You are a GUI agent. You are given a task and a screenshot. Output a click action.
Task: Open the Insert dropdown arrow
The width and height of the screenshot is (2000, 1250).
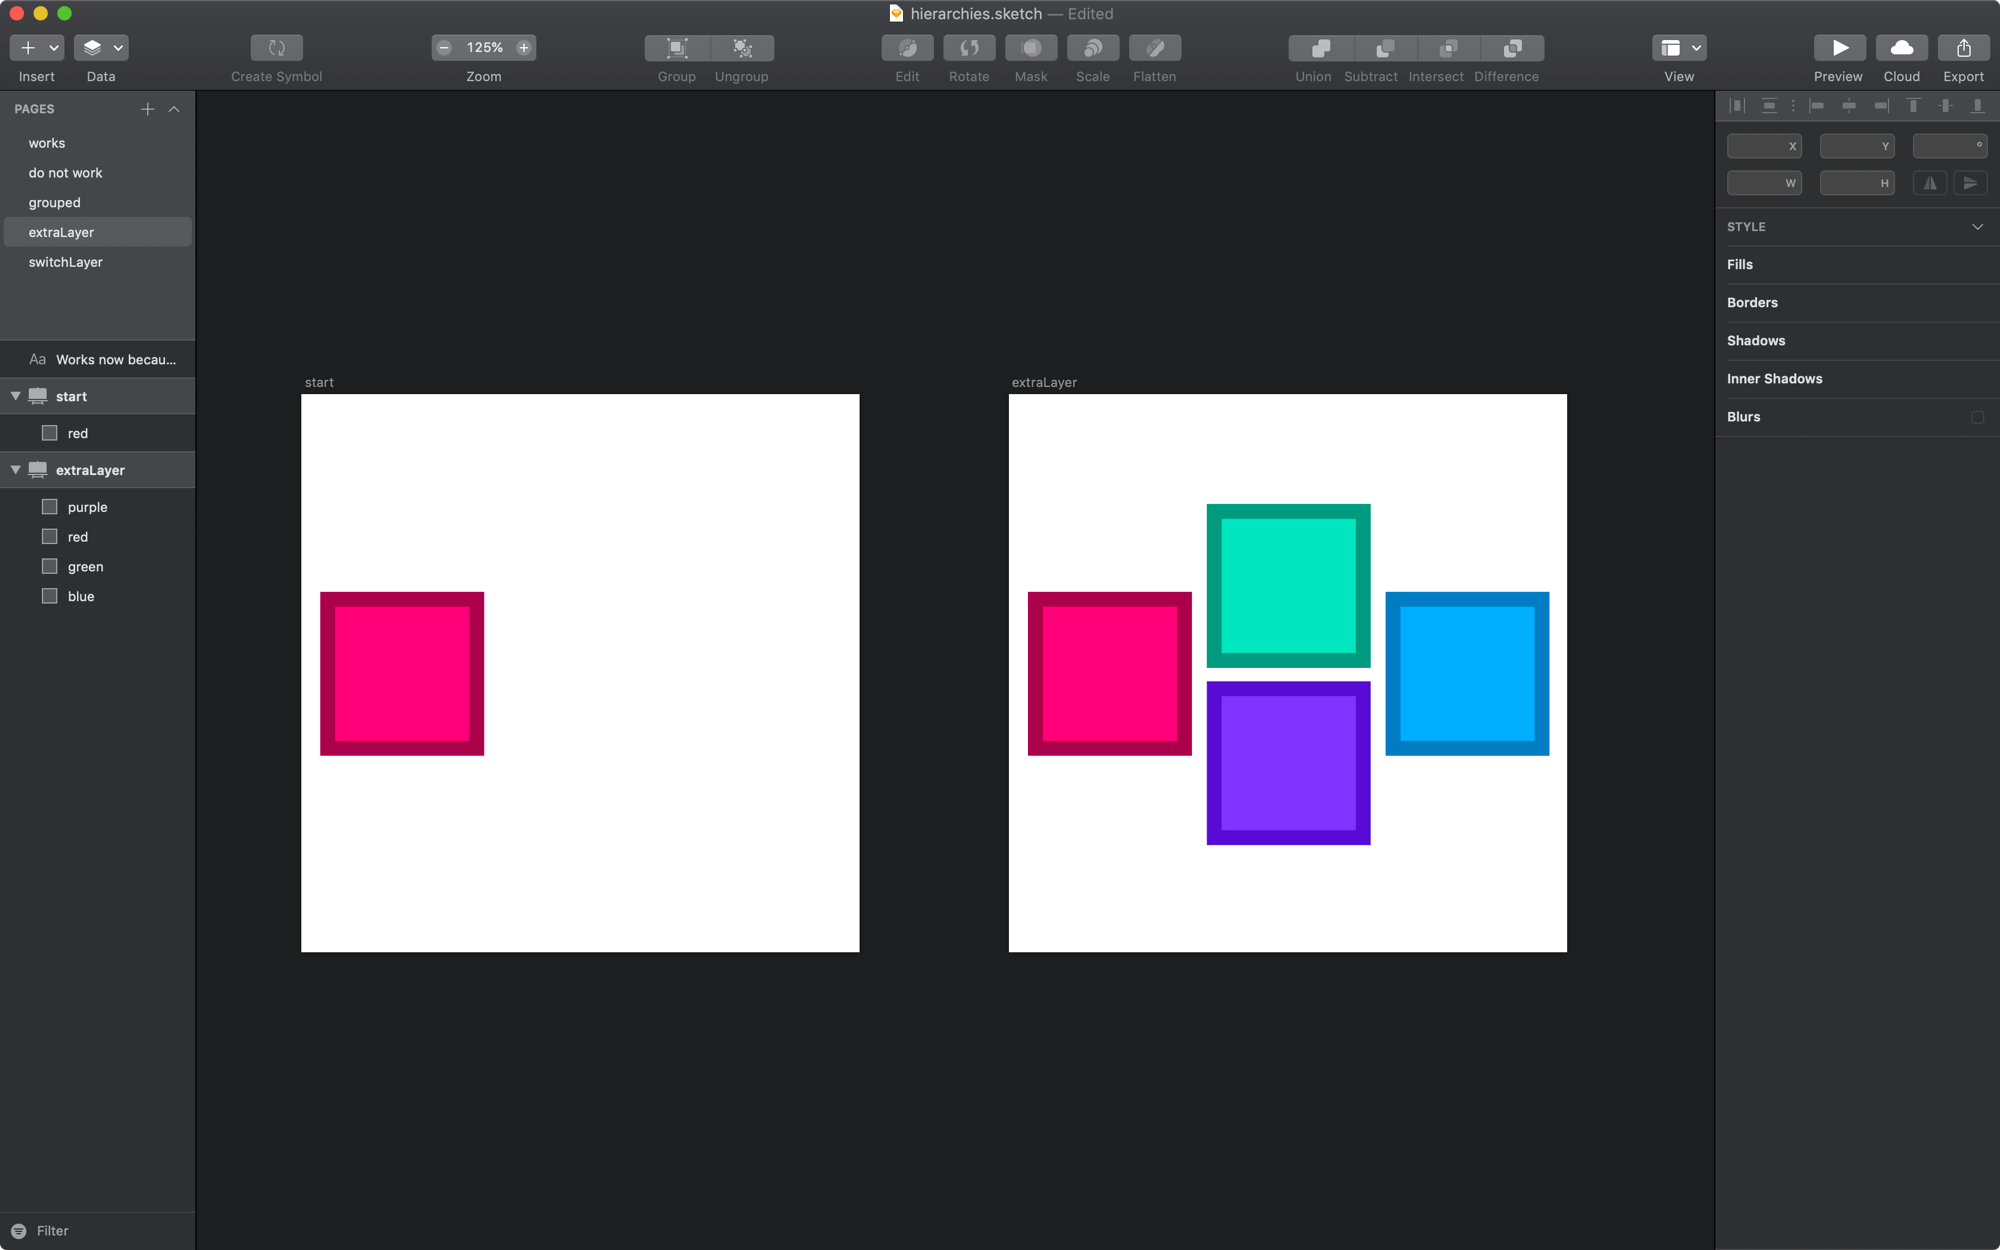(54, 48)
